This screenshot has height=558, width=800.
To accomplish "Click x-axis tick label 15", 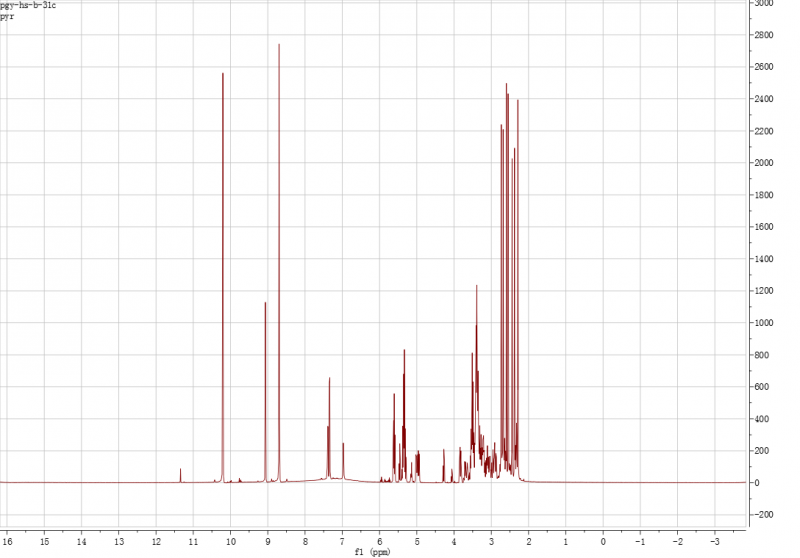I will click(44, 542).
